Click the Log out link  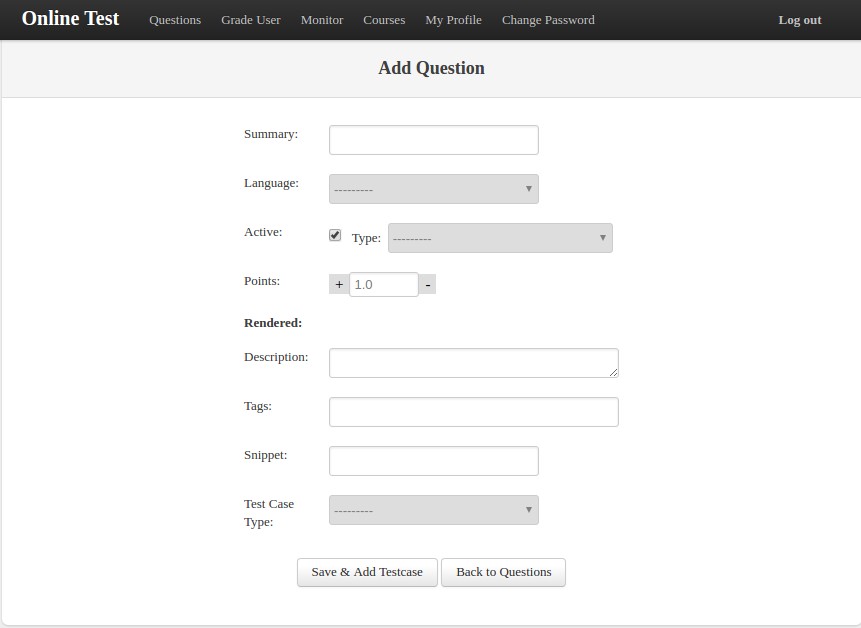[800, 20]
